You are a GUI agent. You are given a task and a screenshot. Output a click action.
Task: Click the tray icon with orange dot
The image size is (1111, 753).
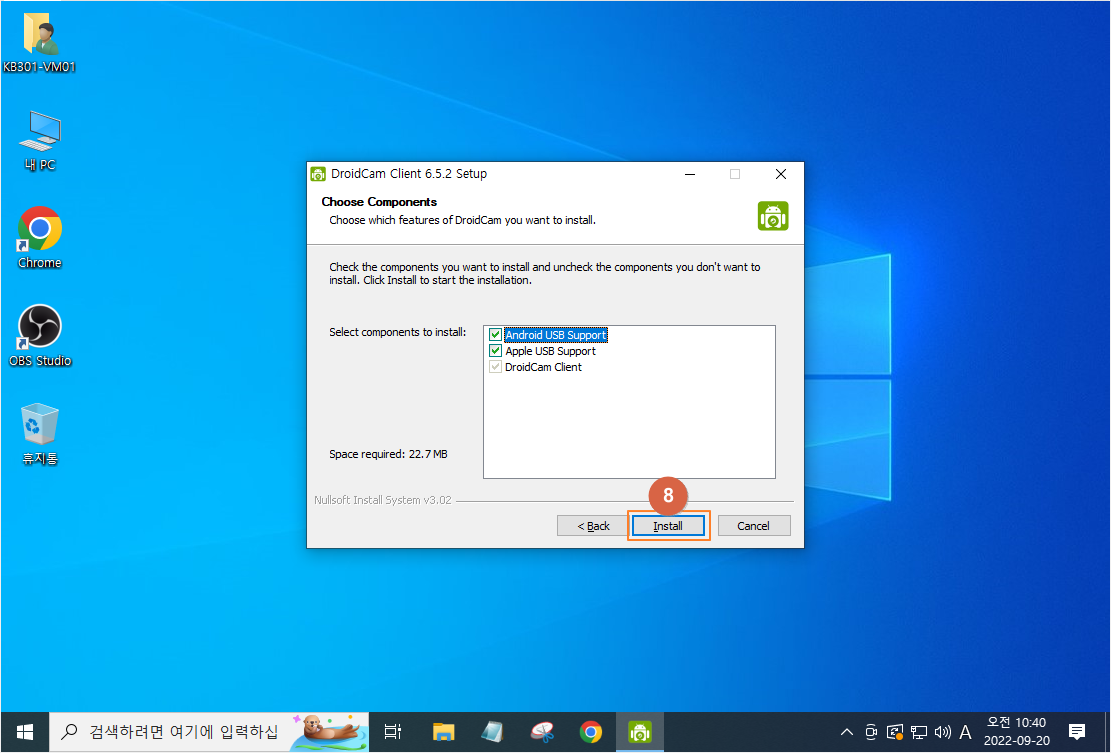coord(895,732)
